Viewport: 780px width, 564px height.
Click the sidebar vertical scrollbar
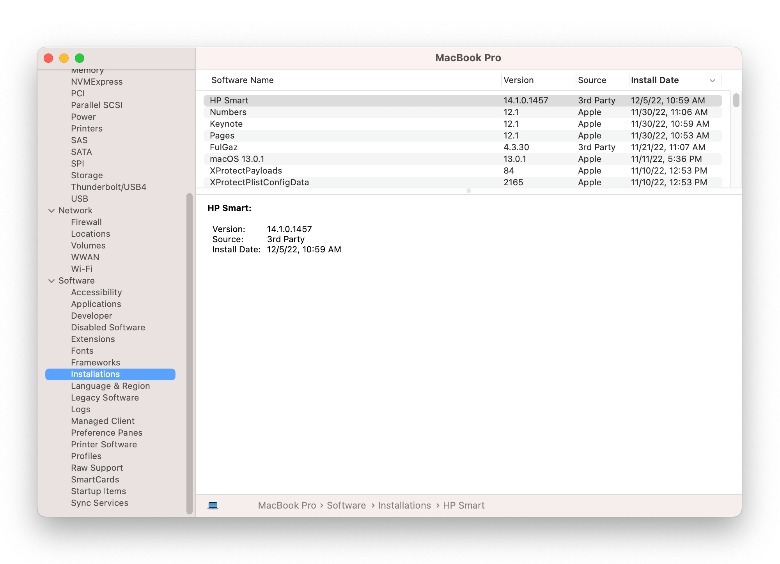pyautogui.click(x=190, y=354)
